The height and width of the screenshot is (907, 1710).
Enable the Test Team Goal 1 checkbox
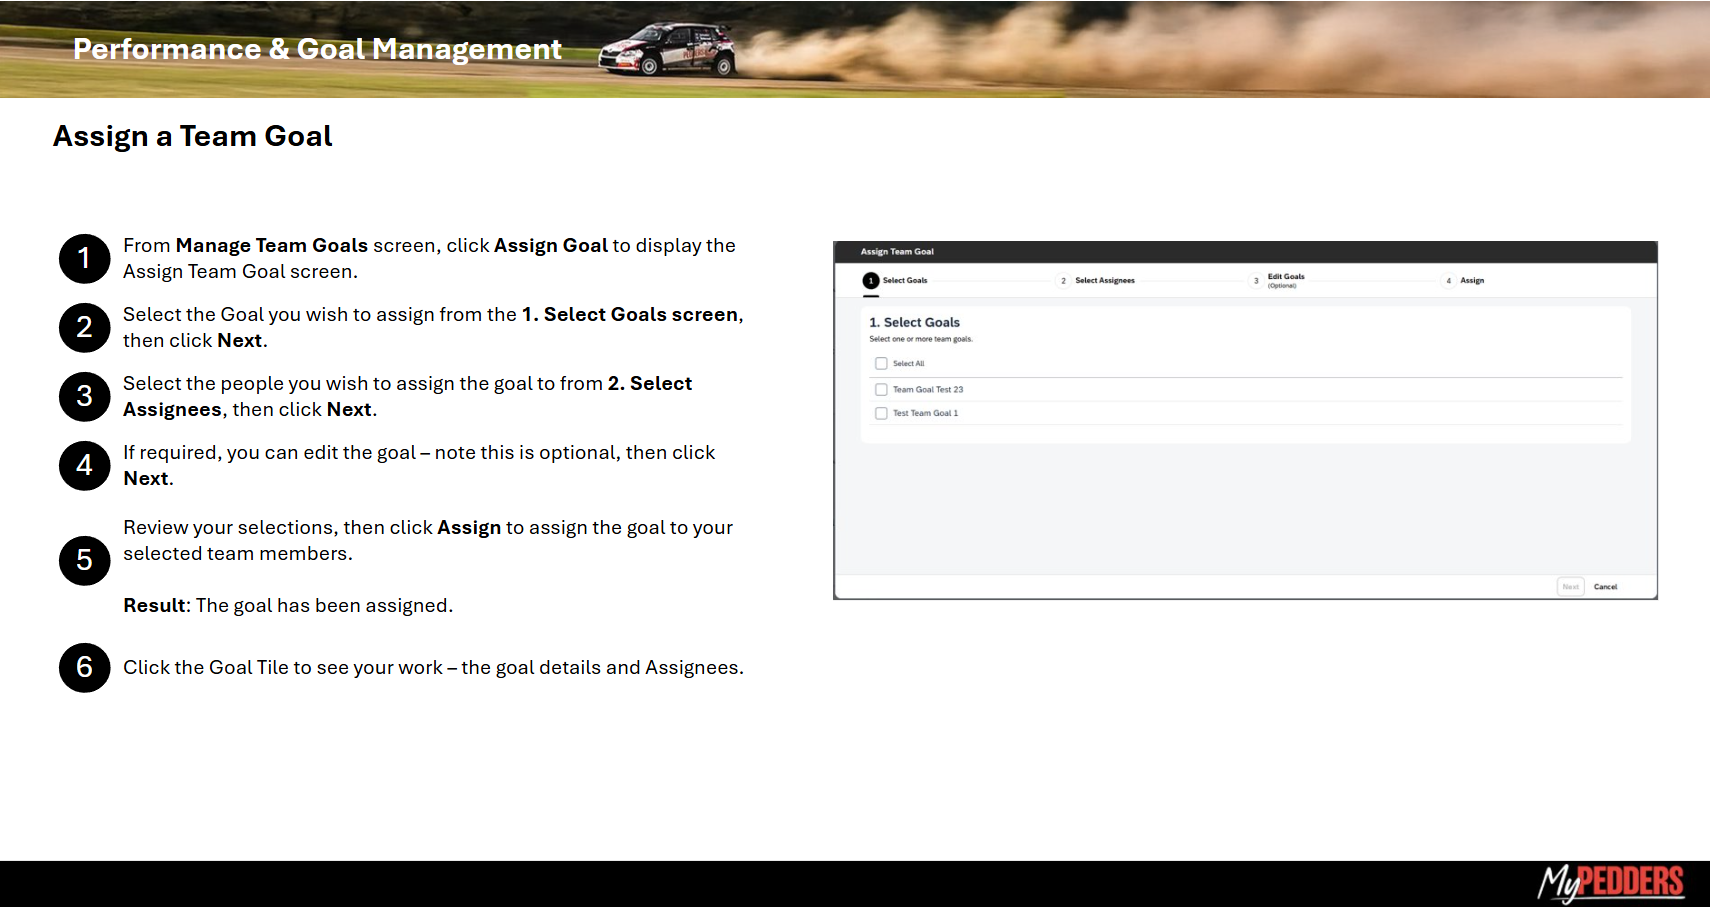click(x=881, y=413)
